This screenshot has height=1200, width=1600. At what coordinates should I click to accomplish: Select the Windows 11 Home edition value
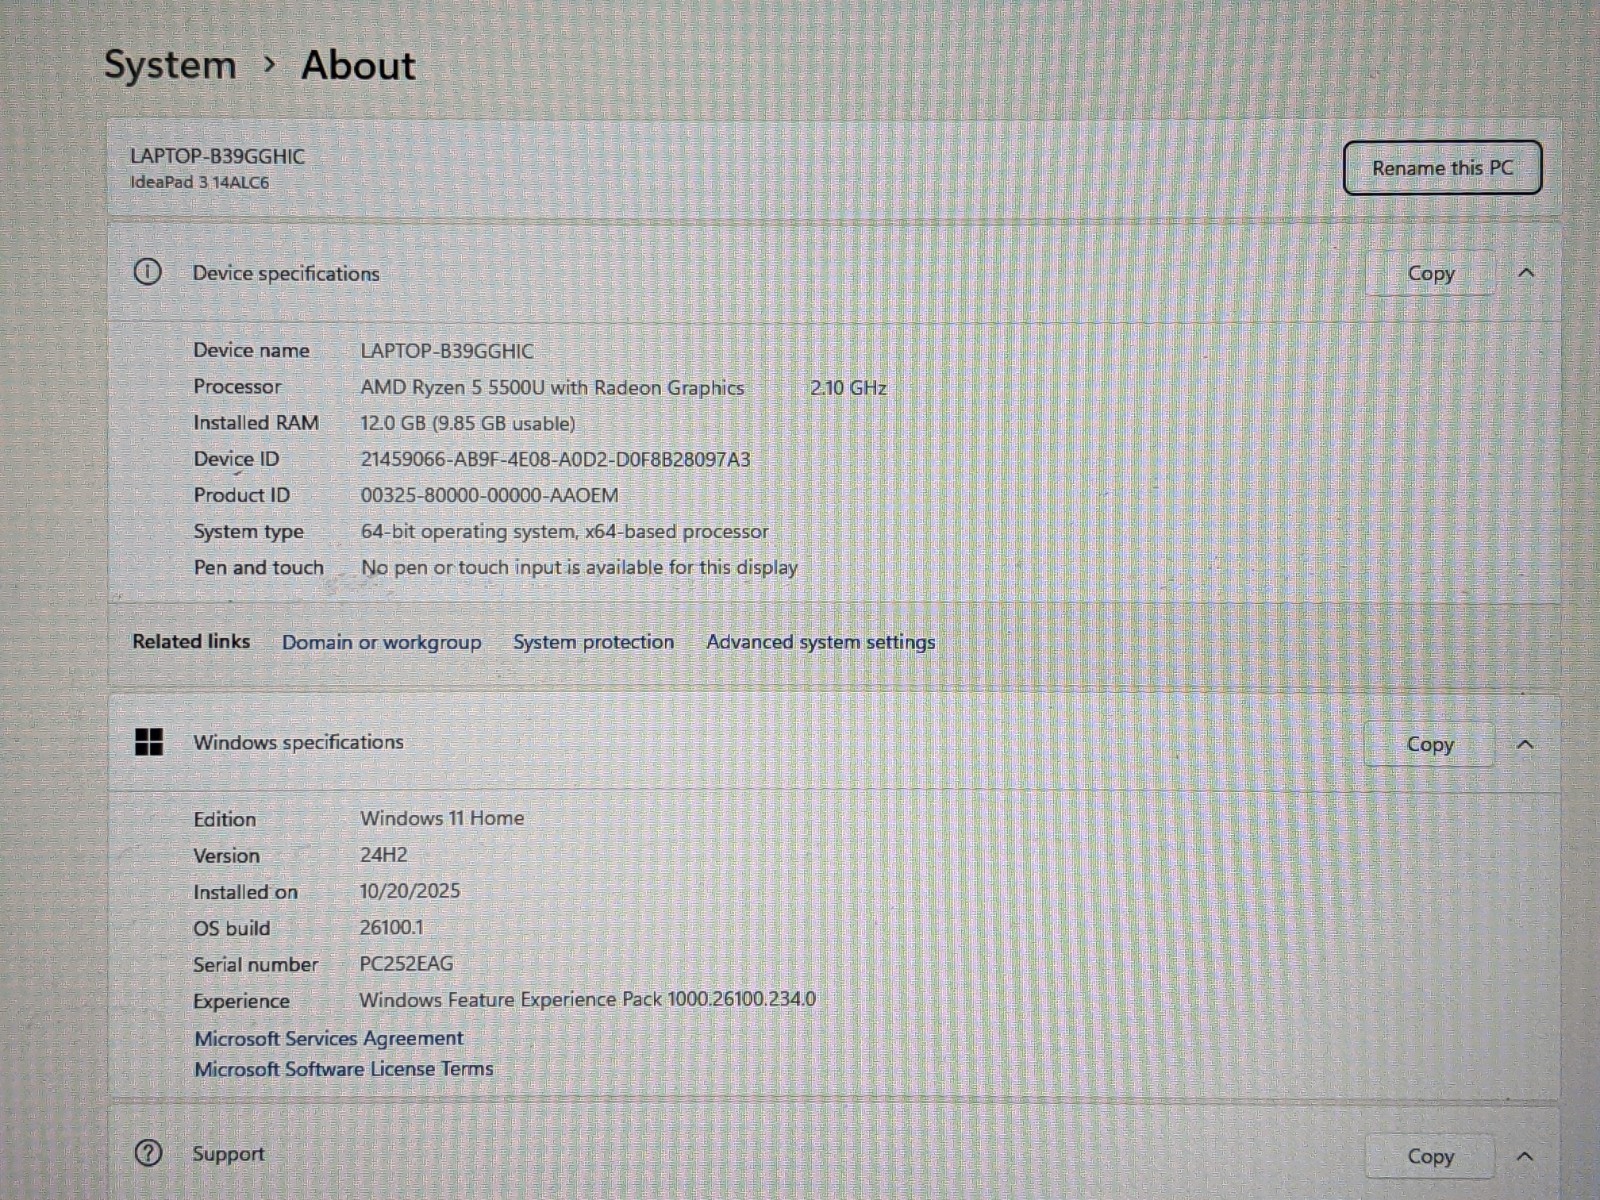coord(442,818)
